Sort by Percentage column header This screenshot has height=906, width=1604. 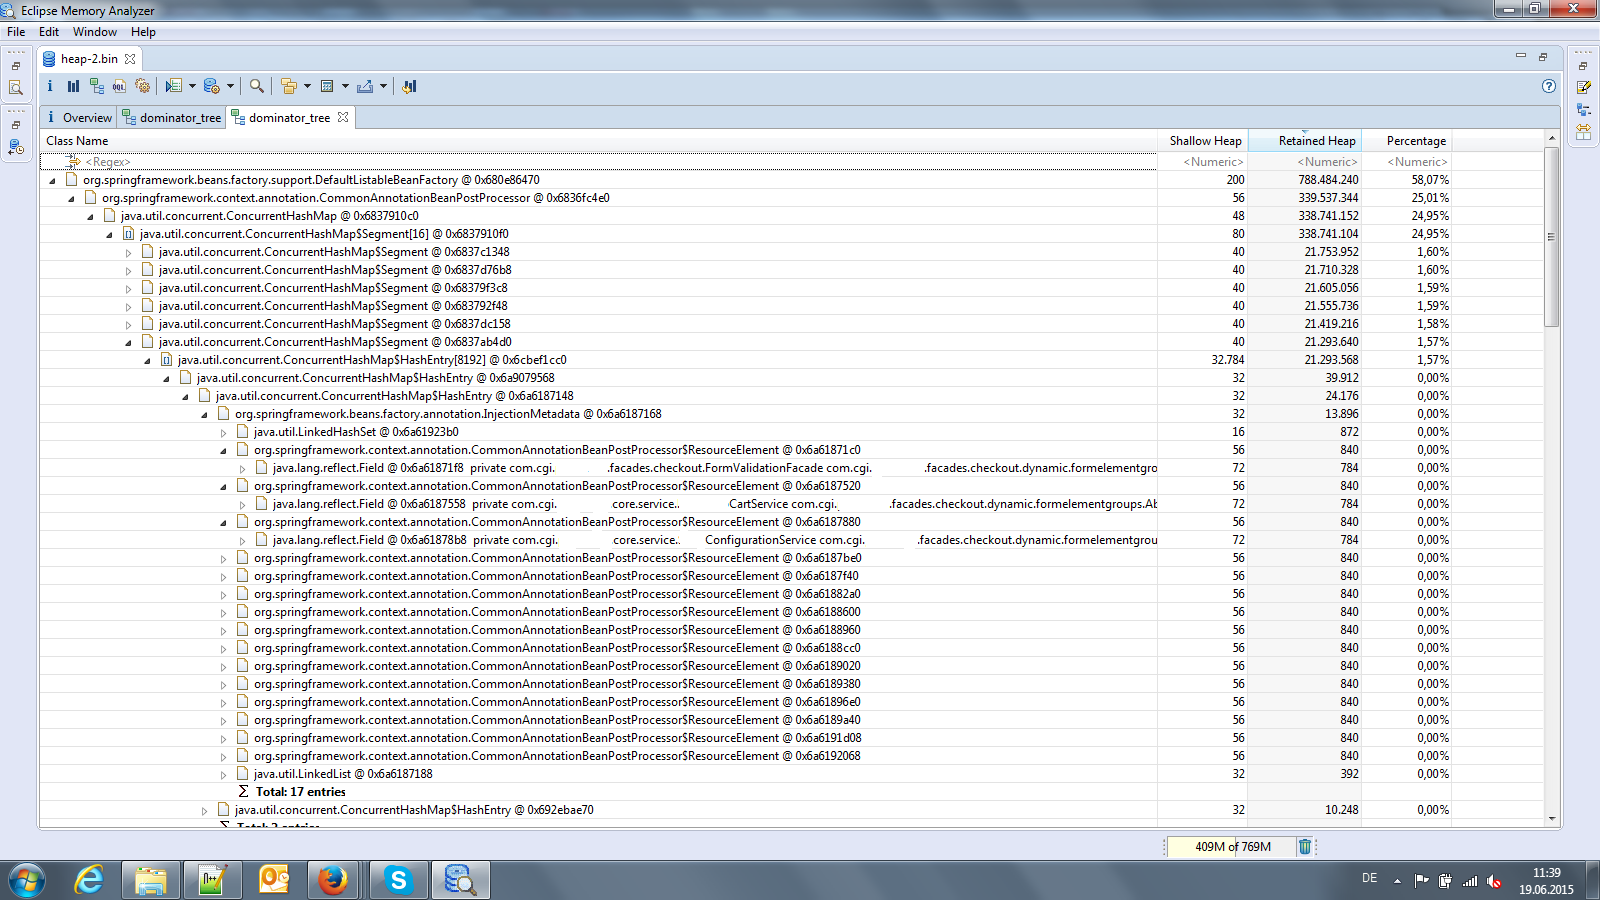pyautogui.click(x=1405, y=141)
